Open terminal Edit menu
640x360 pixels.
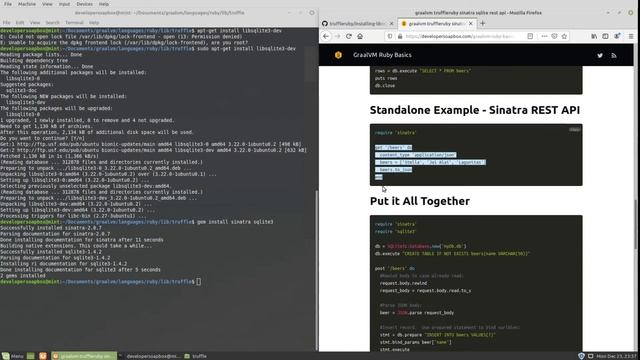pos(20,23)
